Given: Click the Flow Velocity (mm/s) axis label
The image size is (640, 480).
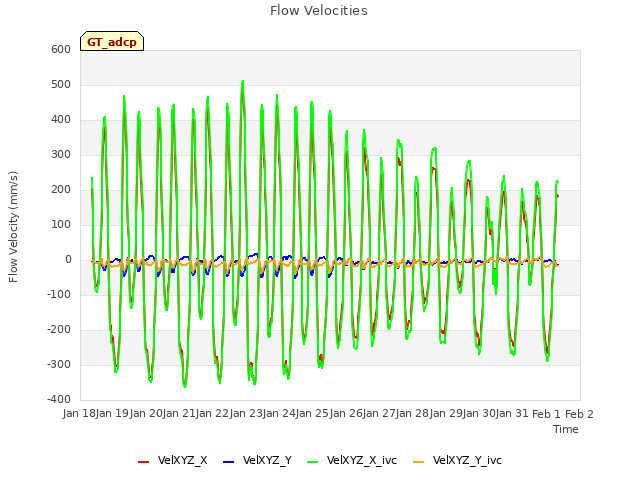Looking at the screenshot, I should click(13, 227).
